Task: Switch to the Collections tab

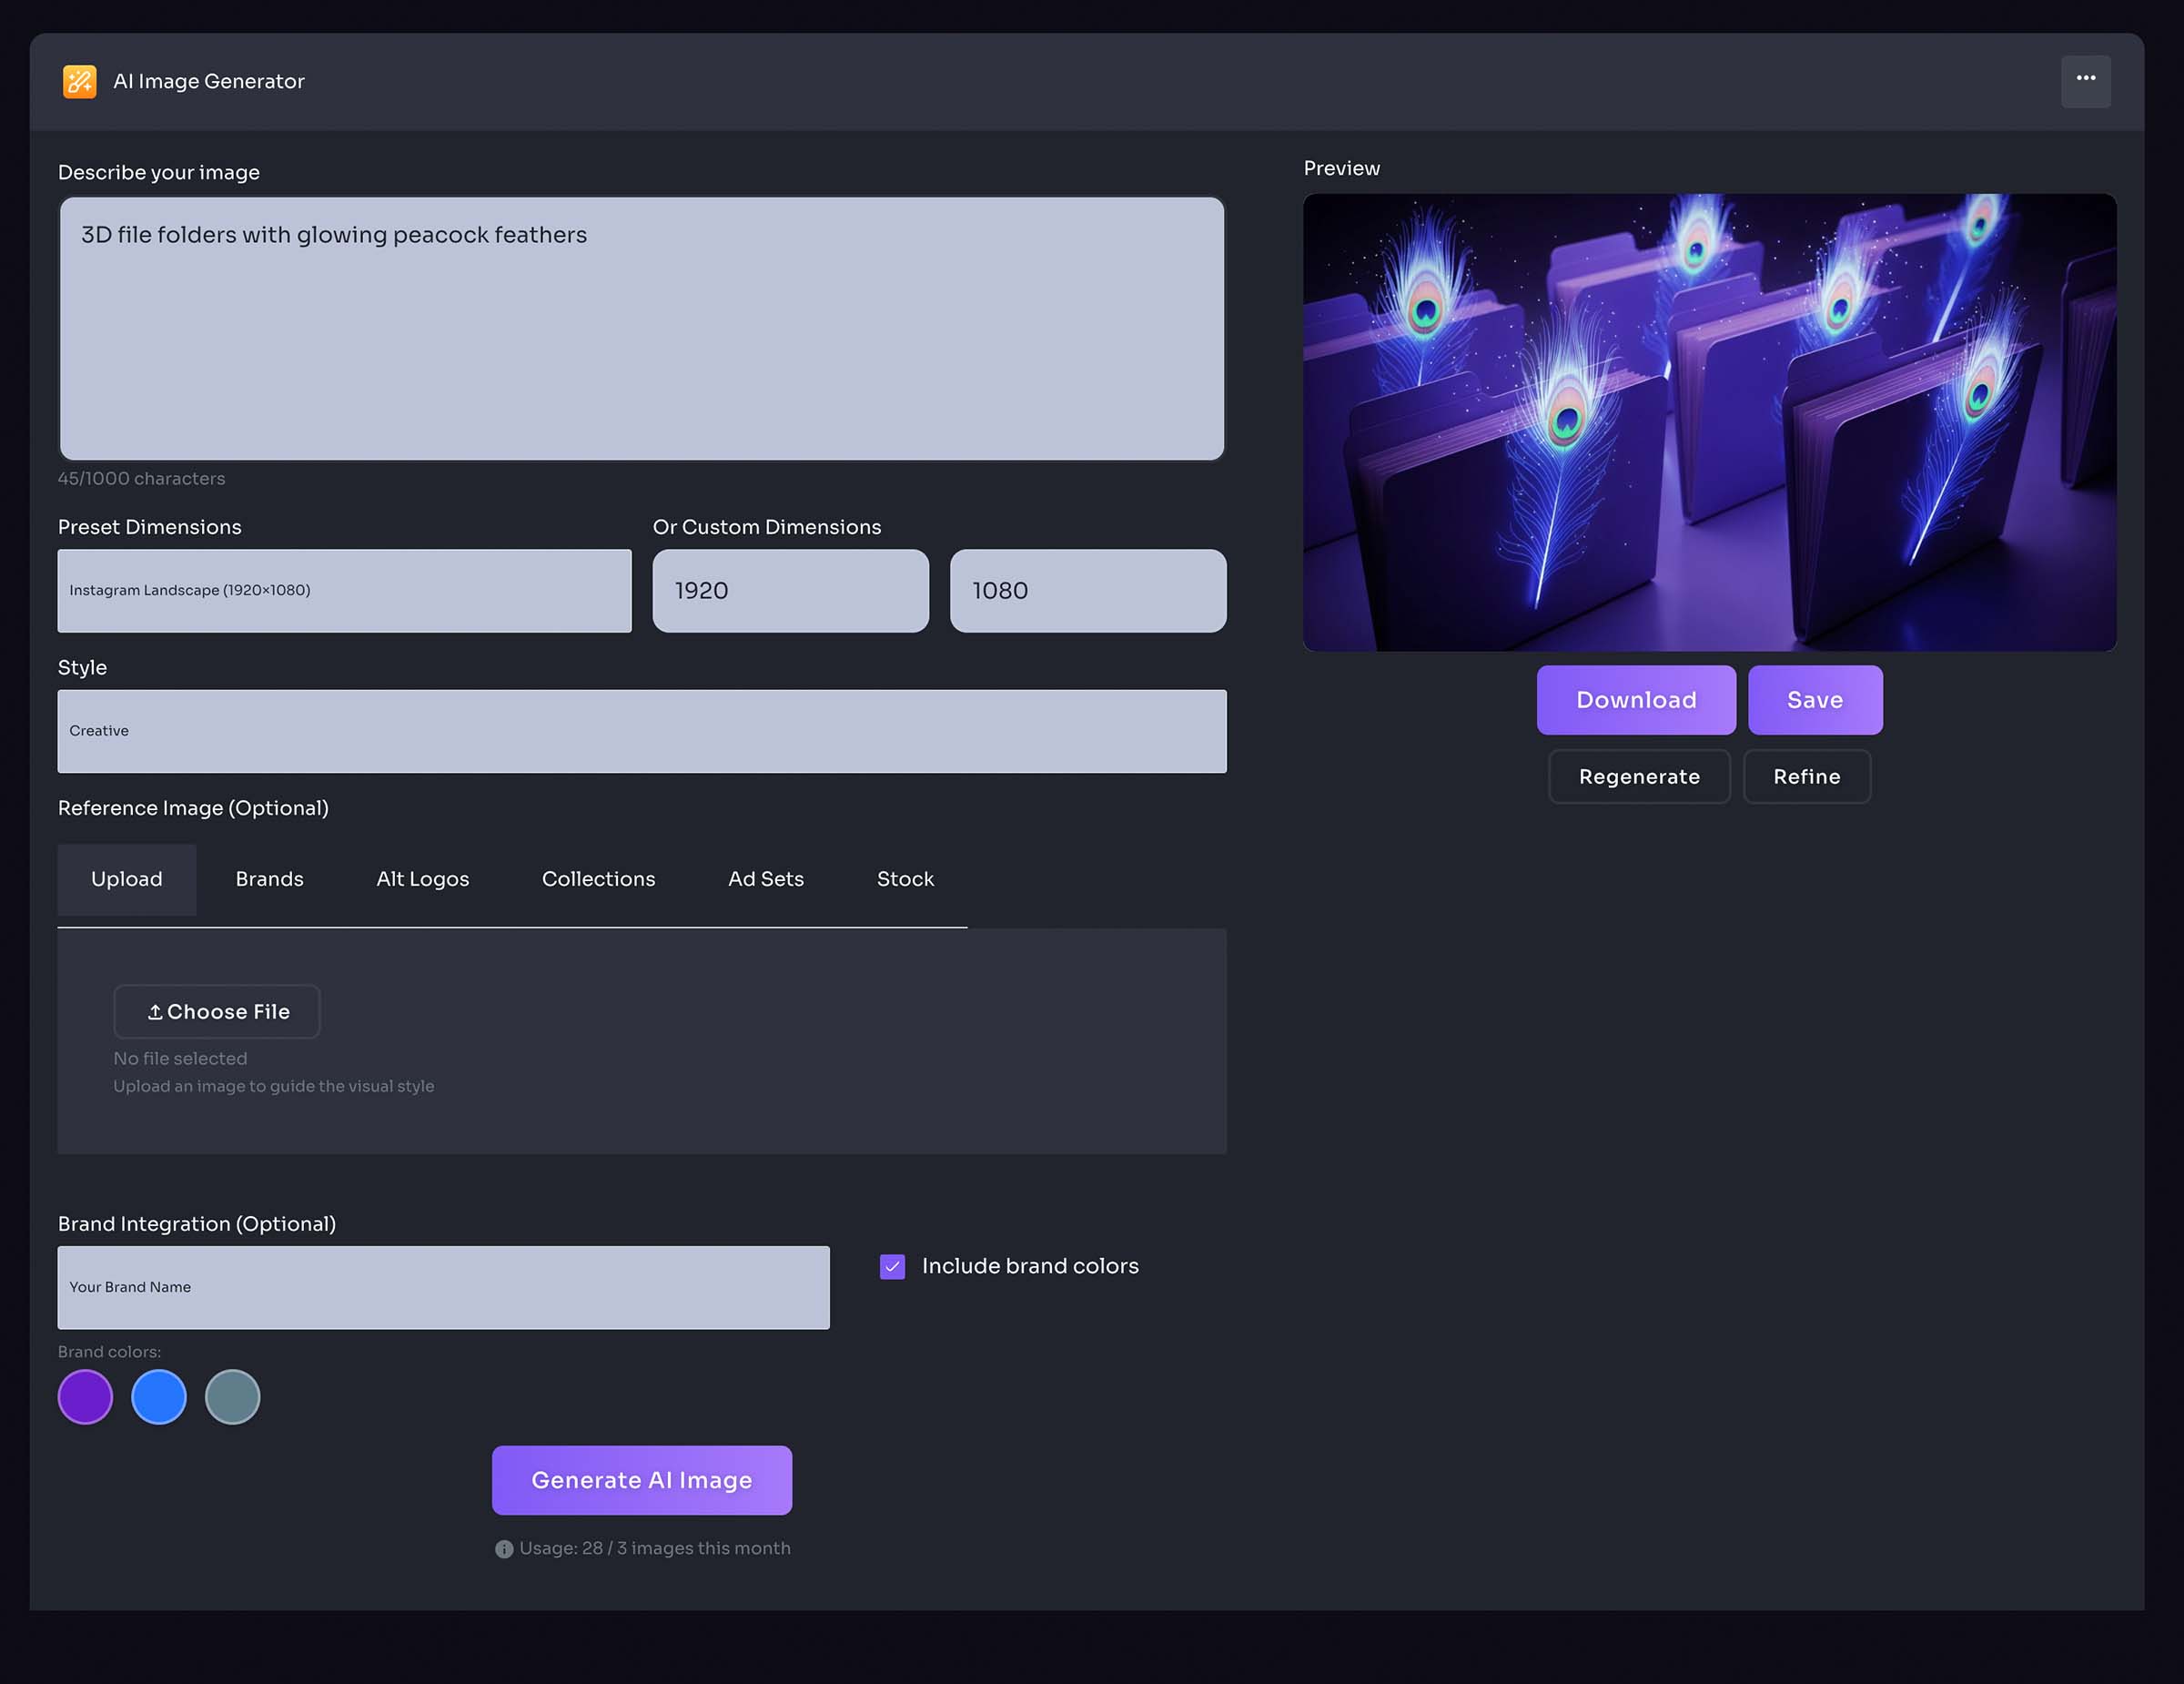Action: click(598, 879)
